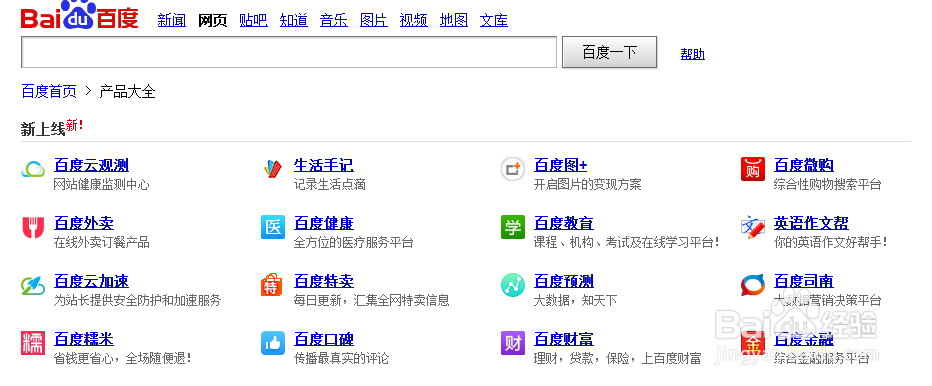Click the description 省钱更省心，全场随便退！
932x386 pixels.
[x=122, y=358]
